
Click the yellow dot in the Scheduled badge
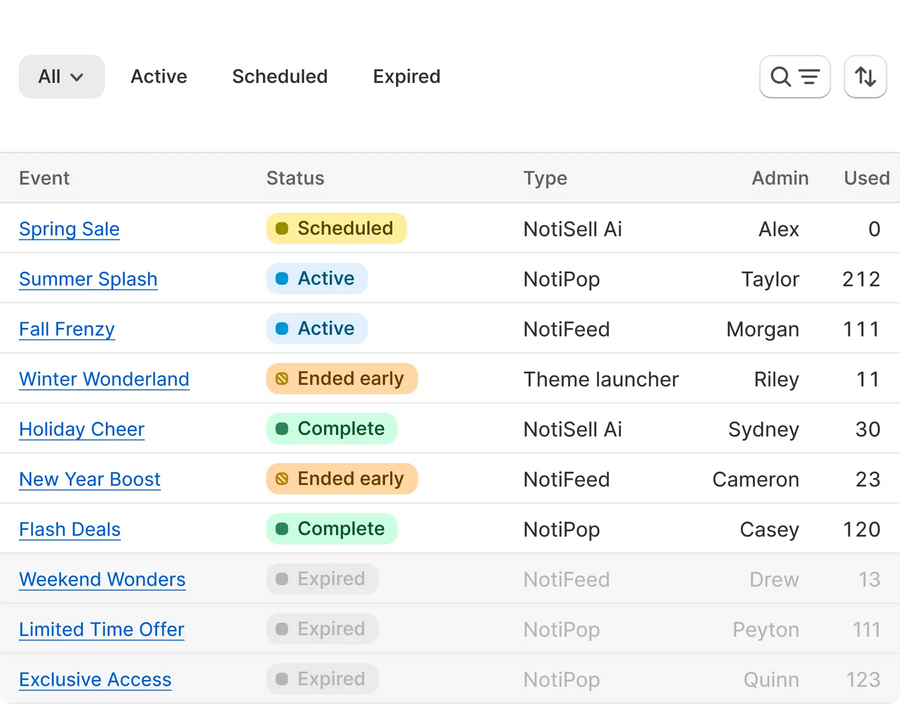coord(281,229)
